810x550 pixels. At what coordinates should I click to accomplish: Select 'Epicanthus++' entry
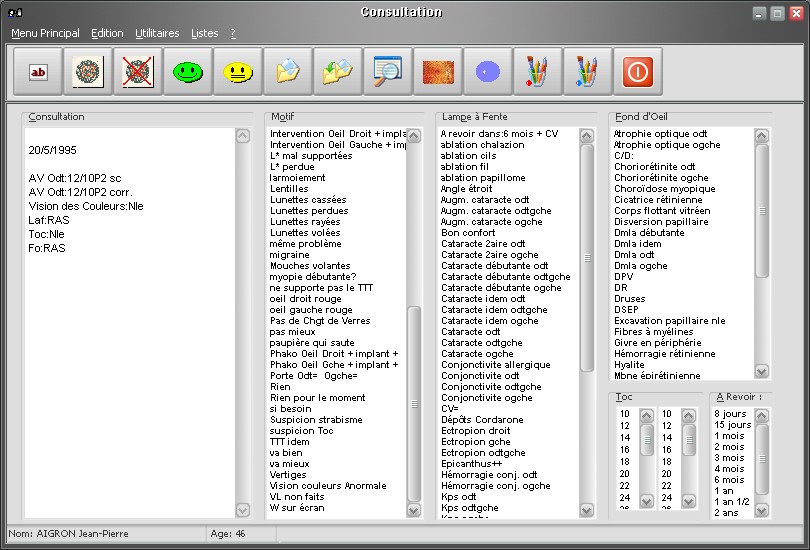471,464
